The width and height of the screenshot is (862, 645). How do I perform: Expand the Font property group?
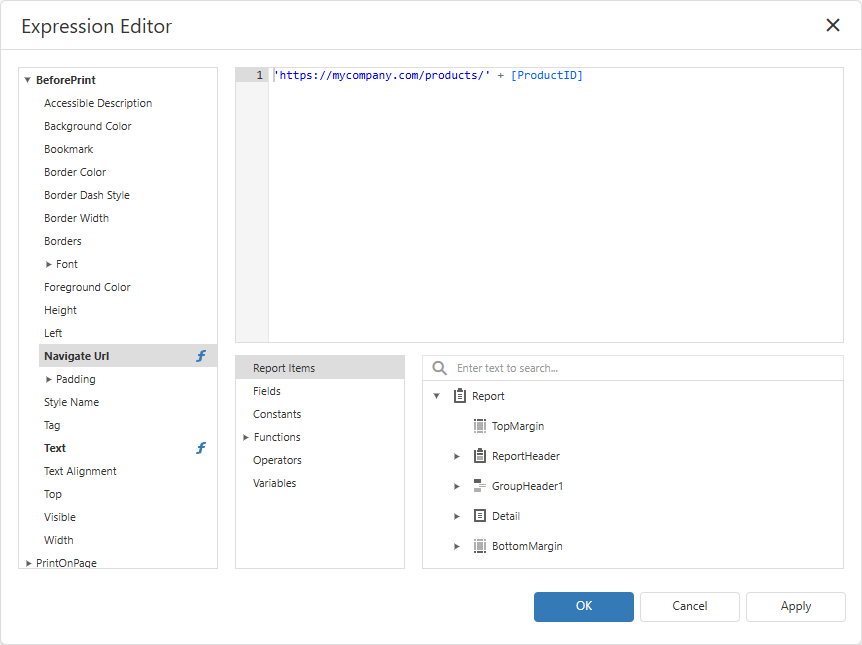48,264
